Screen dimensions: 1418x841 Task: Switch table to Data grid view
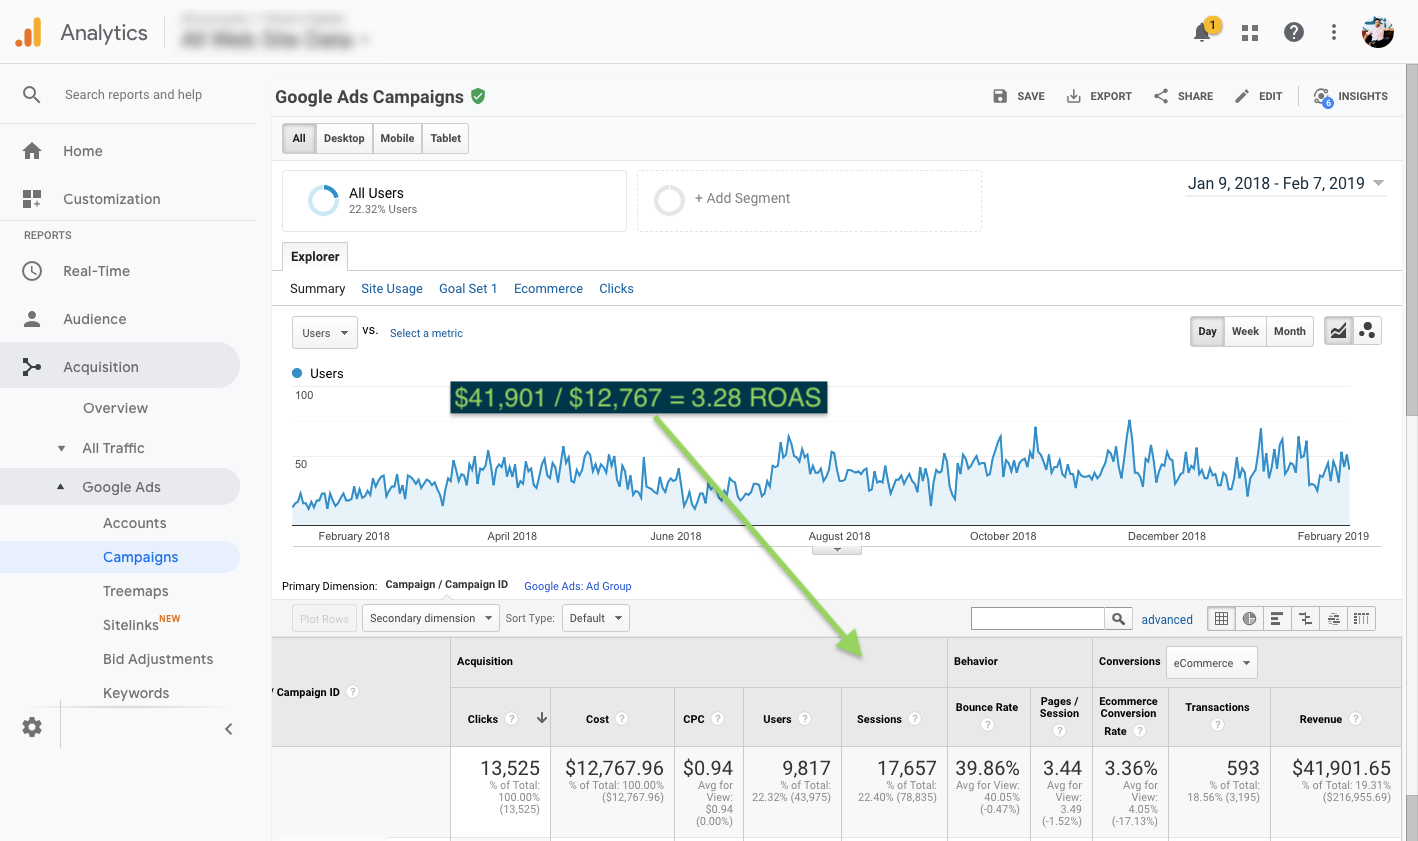tap(1221, 619)
